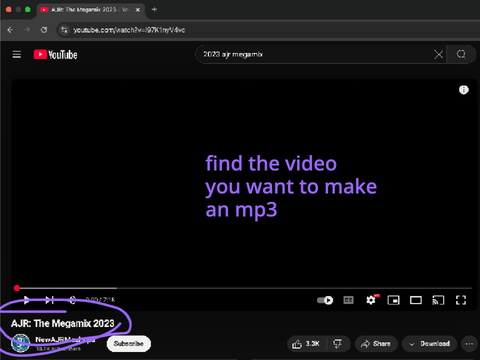Toggle the autoplay switch

[325, 300]
